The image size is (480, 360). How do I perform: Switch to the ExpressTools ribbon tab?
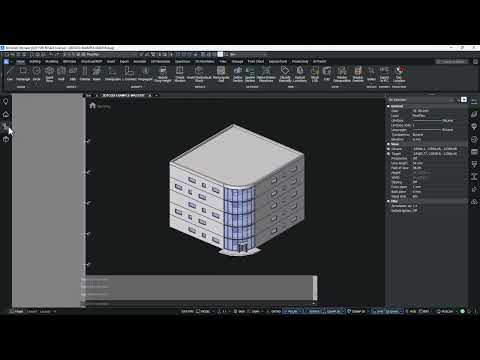pos(278,62)
